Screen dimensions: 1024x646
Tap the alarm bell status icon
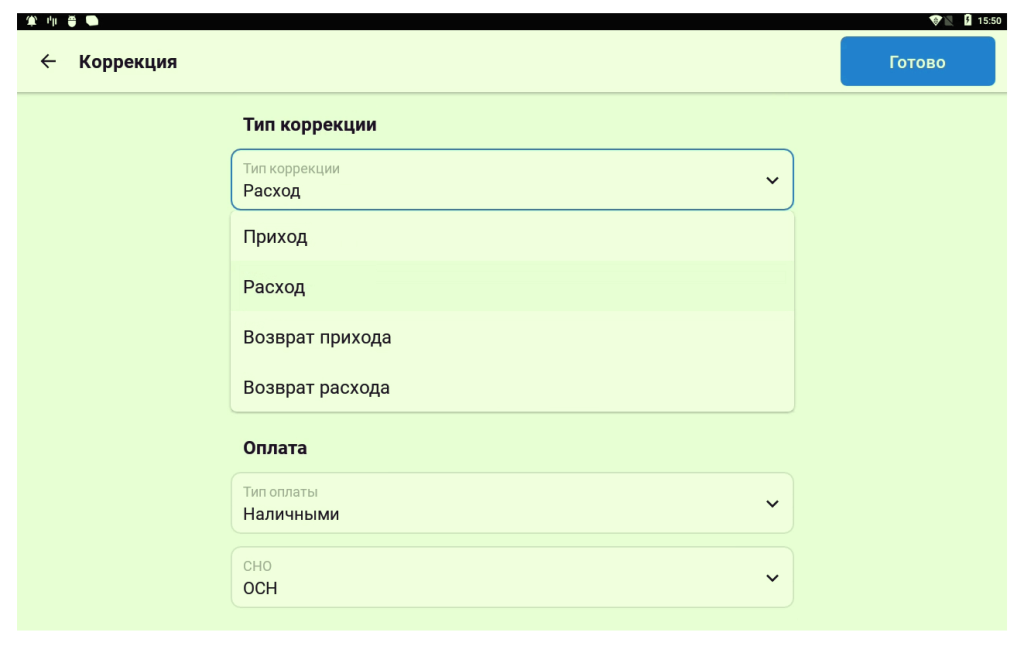point(31,21)
